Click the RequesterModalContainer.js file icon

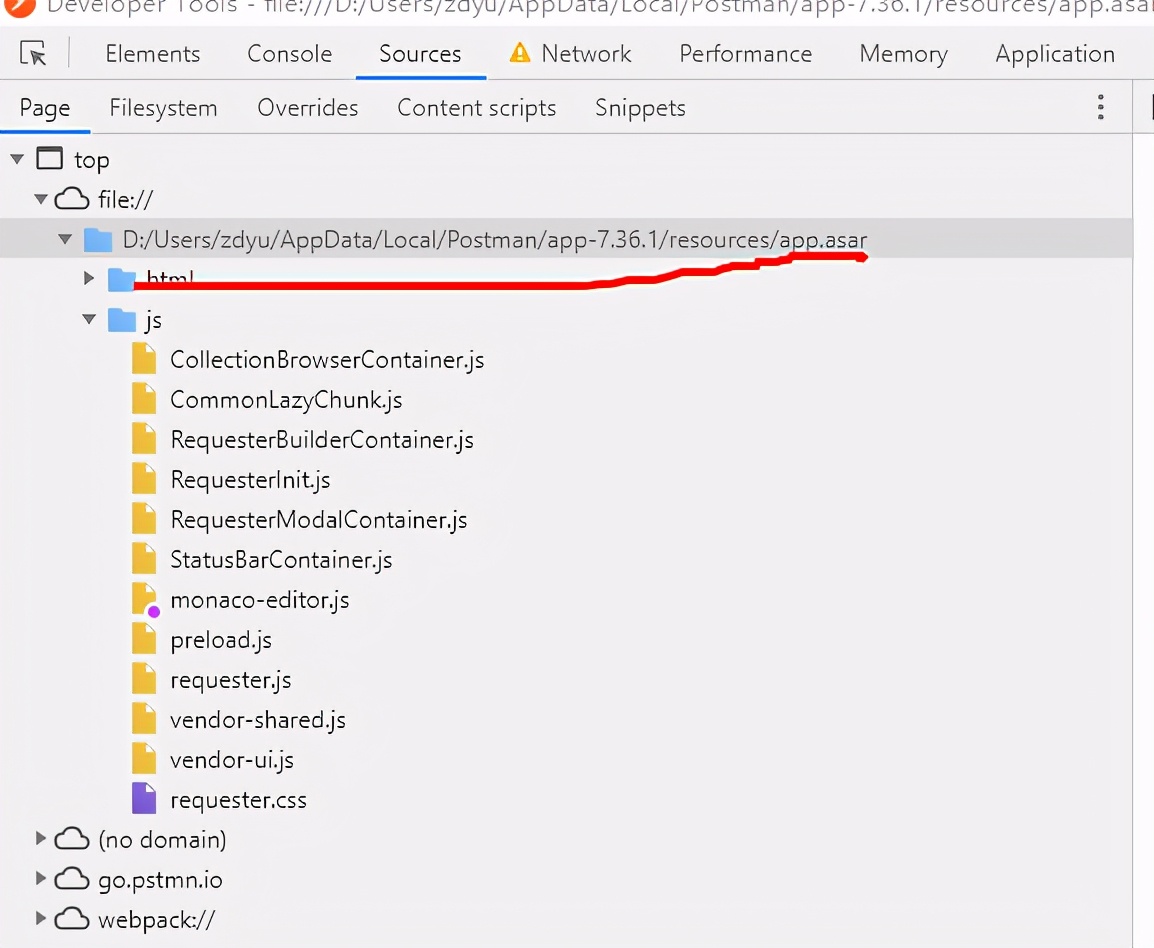click(144, 520)
